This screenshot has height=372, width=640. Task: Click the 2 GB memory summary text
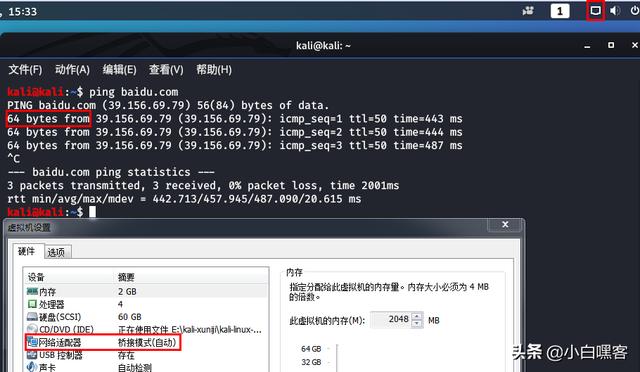127,292
